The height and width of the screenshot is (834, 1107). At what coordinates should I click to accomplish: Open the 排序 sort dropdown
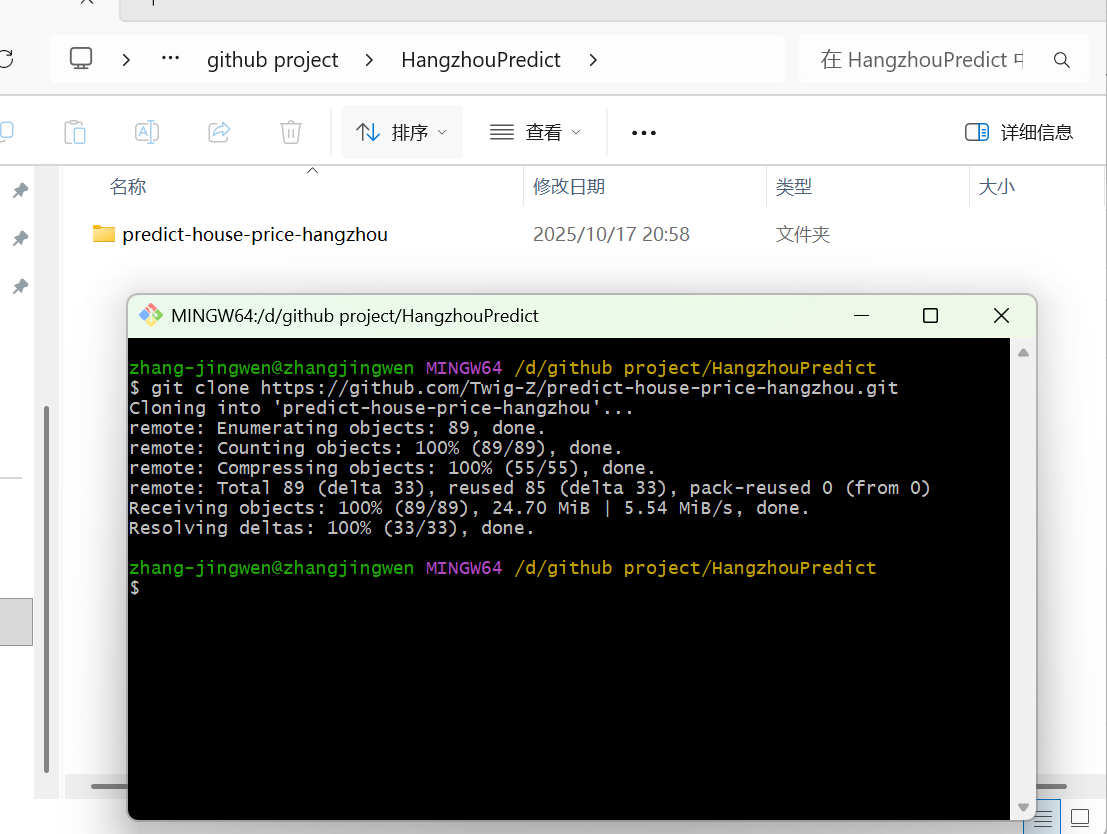(402, 132)
